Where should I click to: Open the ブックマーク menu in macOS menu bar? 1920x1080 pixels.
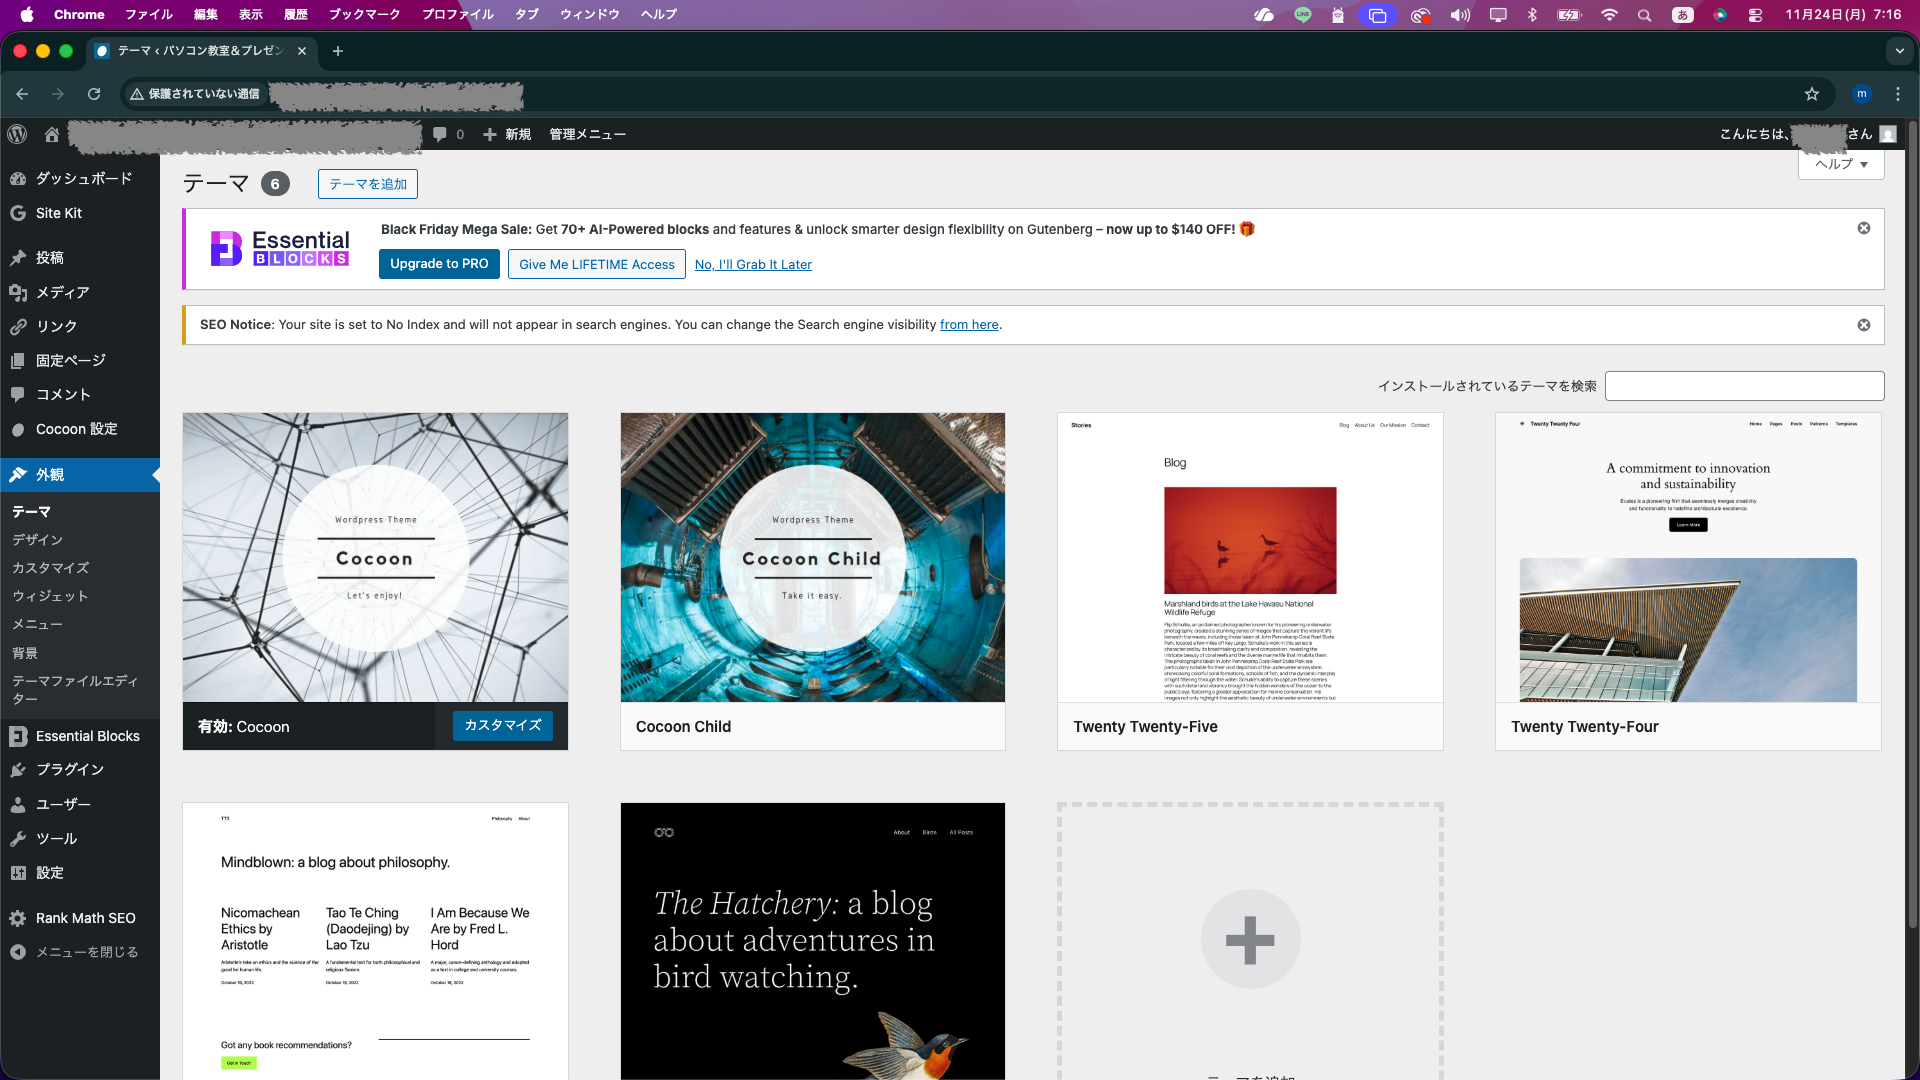[364, 14]
